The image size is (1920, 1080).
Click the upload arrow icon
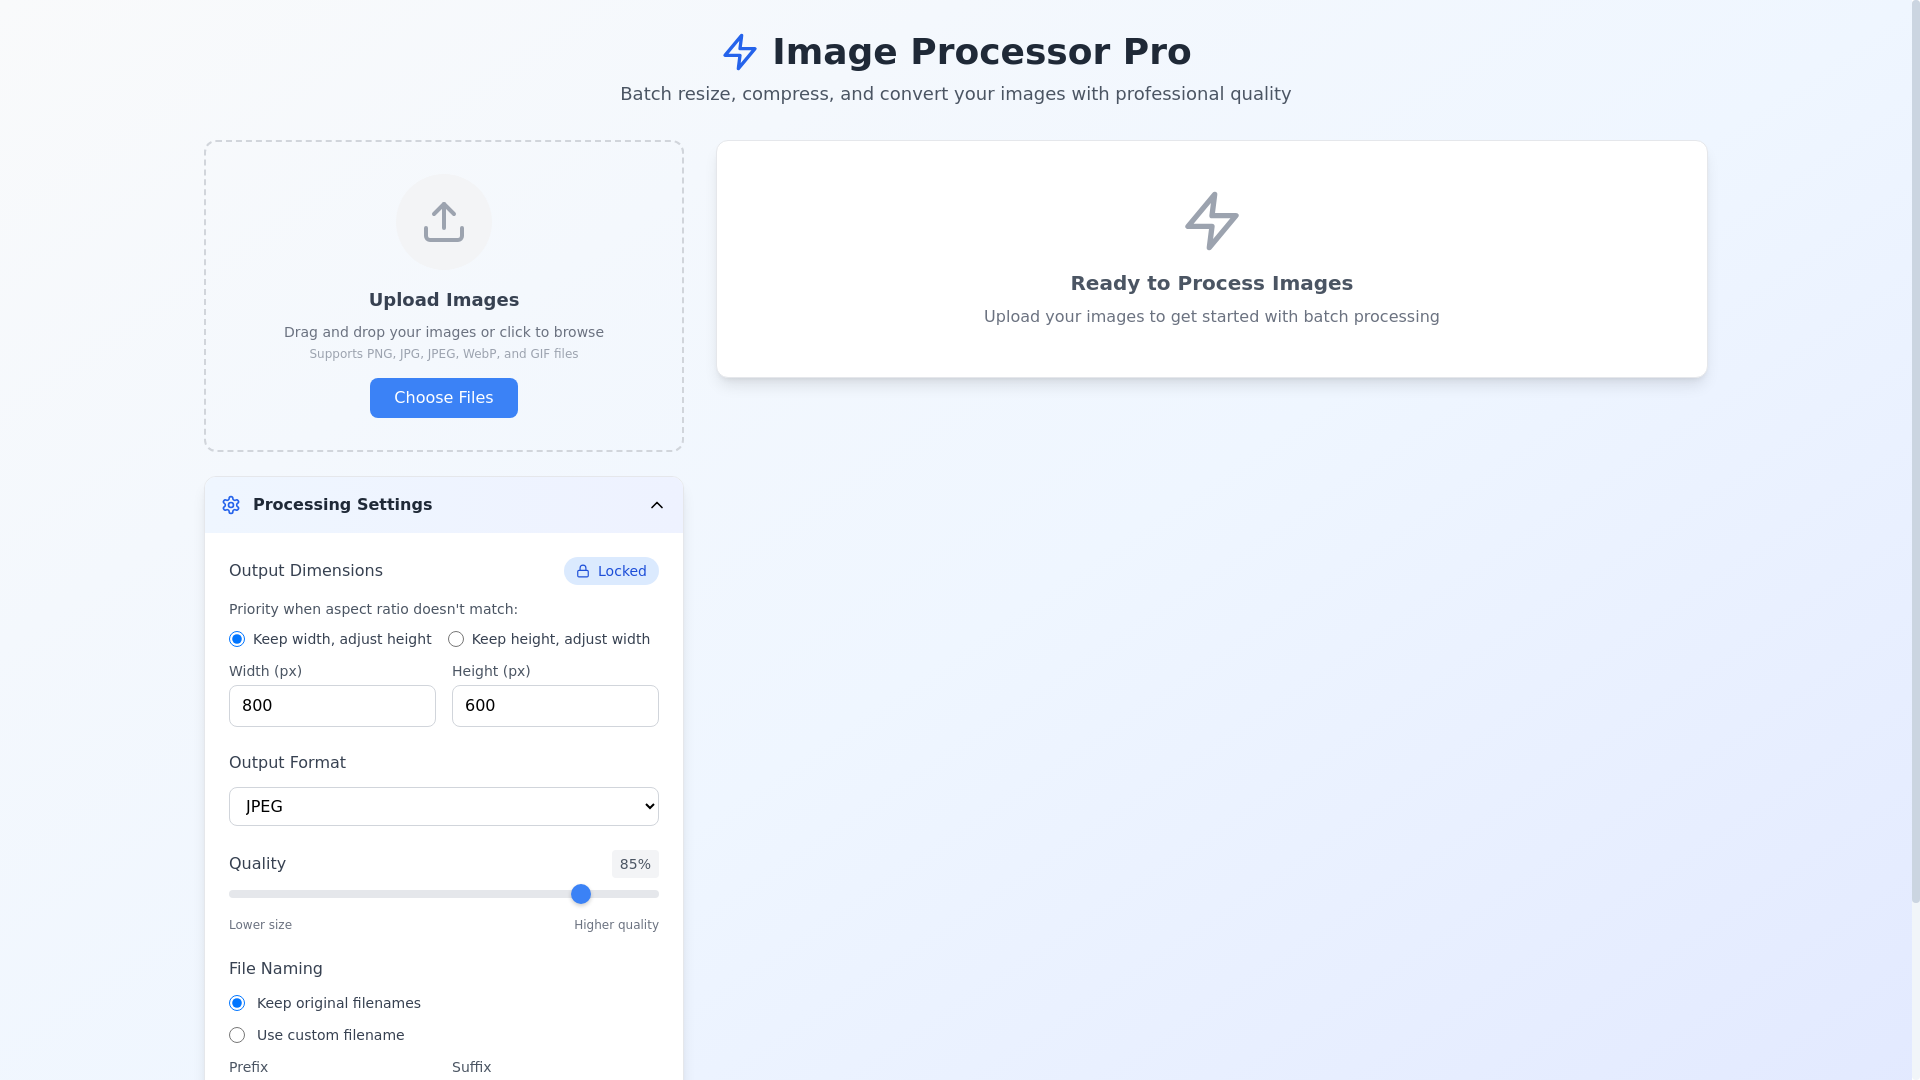pos(444,222)
